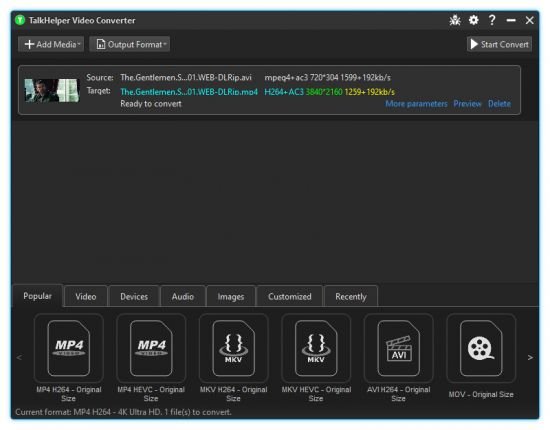Open the Devices tab
Image resolution: width=550 pixels, height=430 pixels.
[134, 297]
